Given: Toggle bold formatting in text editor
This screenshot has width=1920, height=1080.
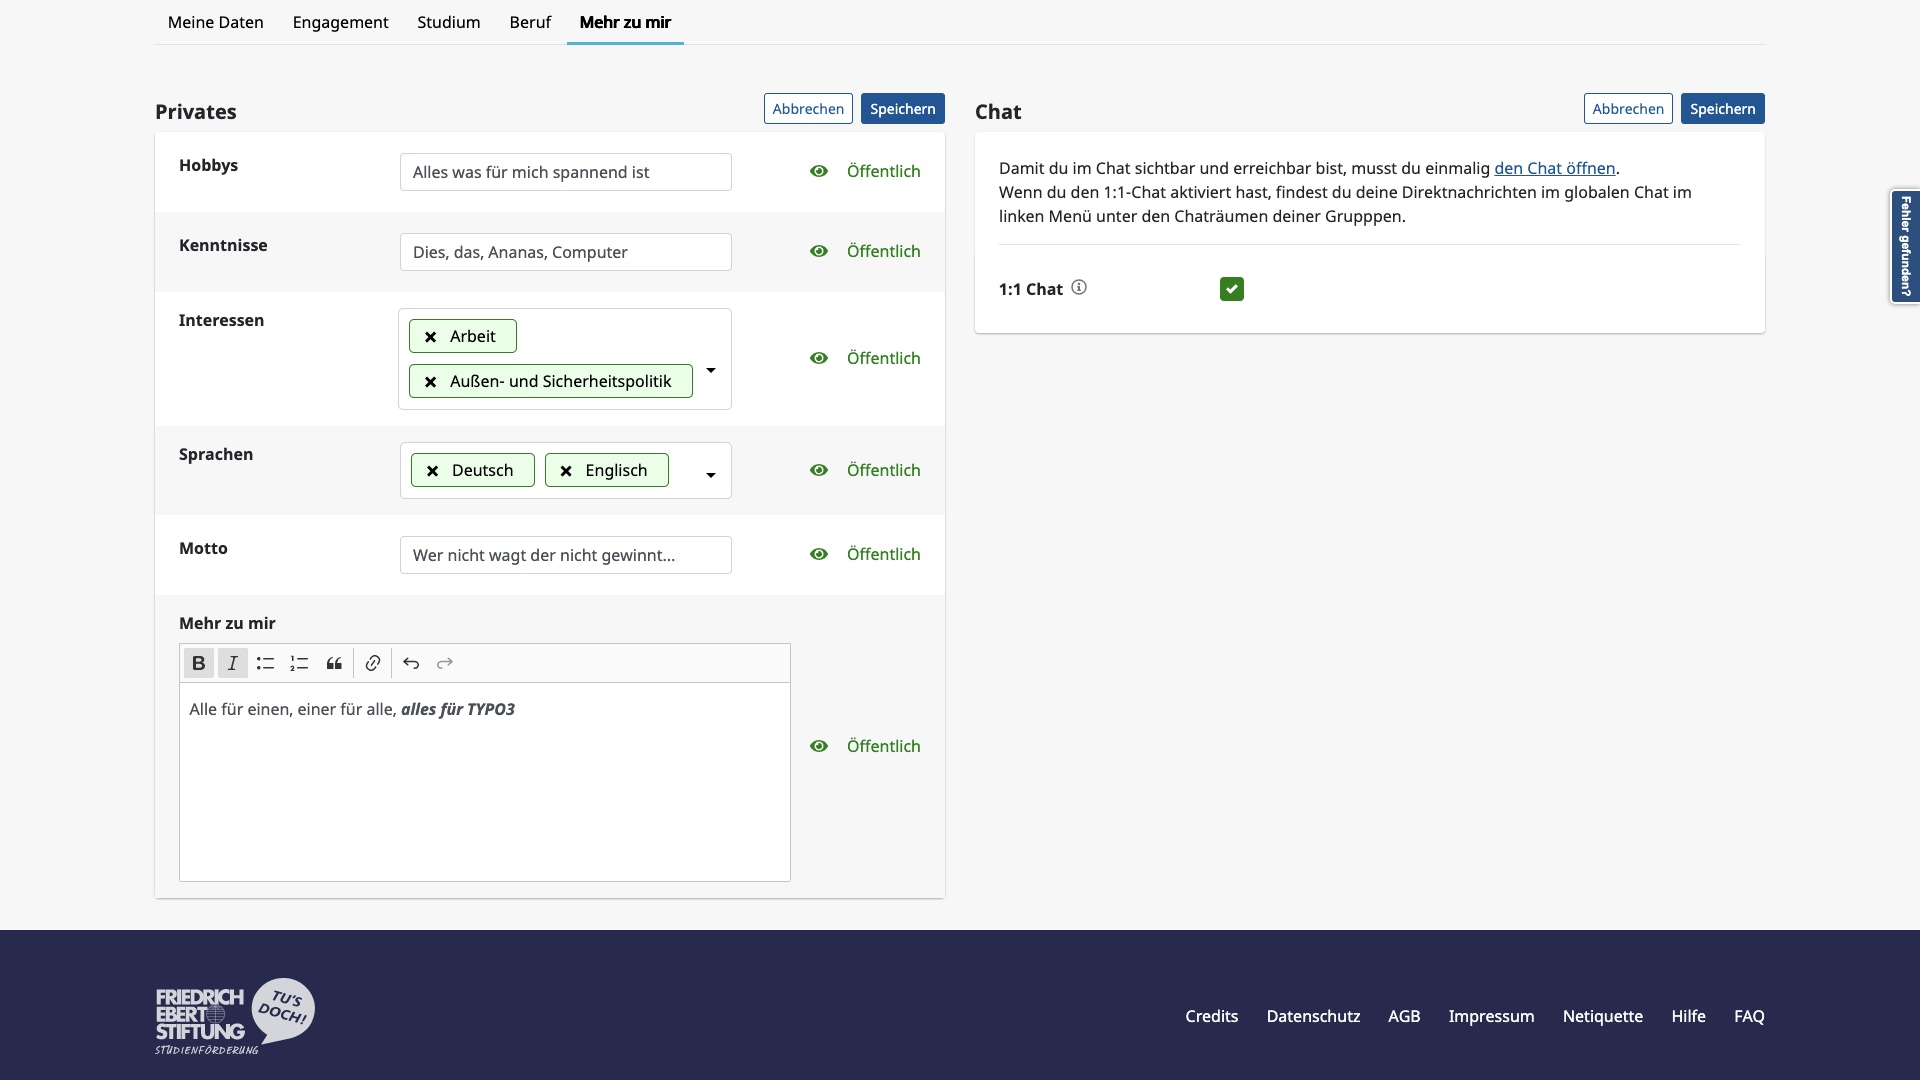Looking at the screenshot, I should pos(198,663).
